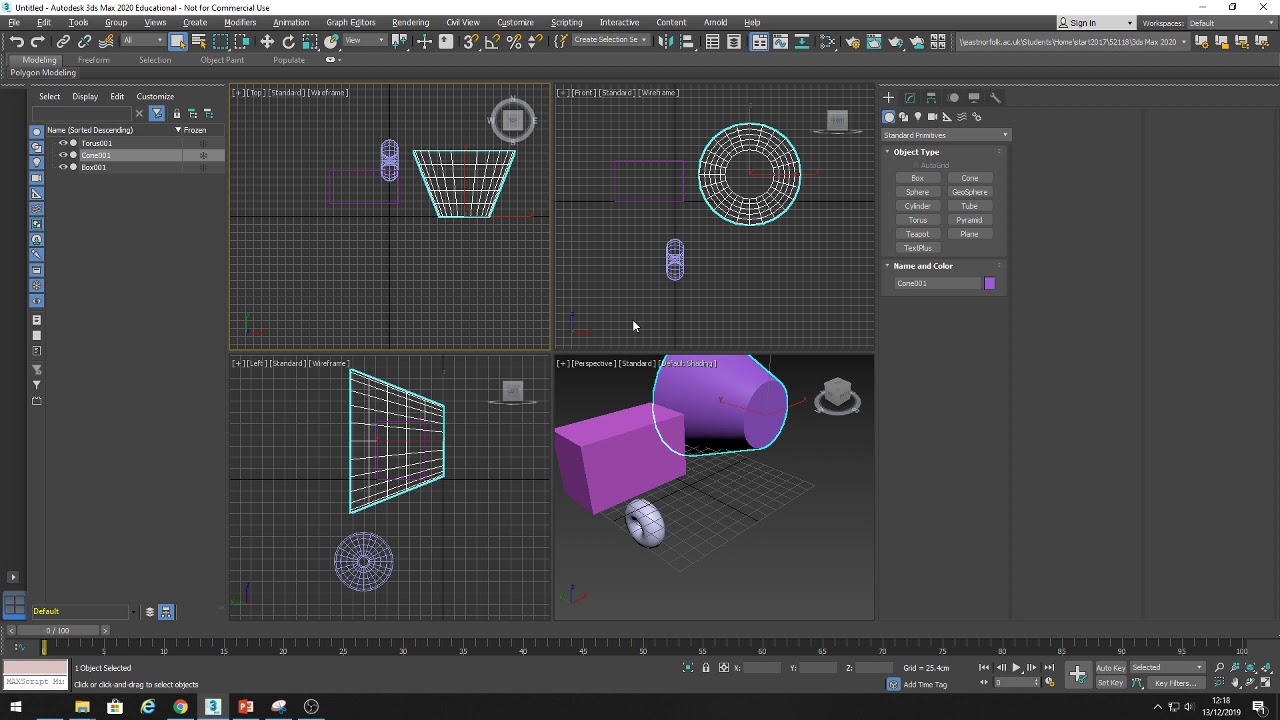Toggle Percent Snap in toolbar
The image size is (1280, 720).
(514, 41)
